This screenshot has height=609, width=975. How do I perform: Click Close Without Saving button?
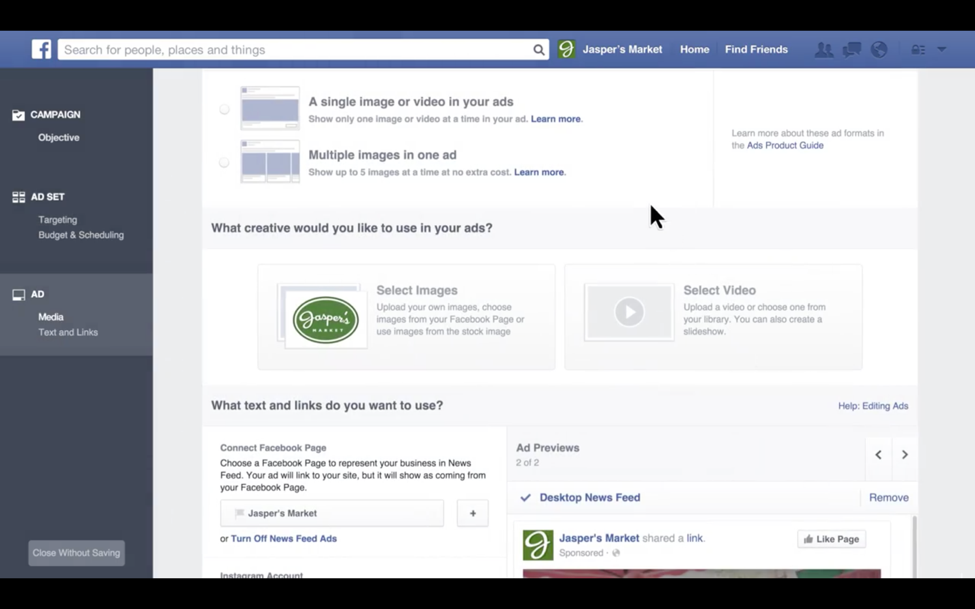[x=76, y=553]
